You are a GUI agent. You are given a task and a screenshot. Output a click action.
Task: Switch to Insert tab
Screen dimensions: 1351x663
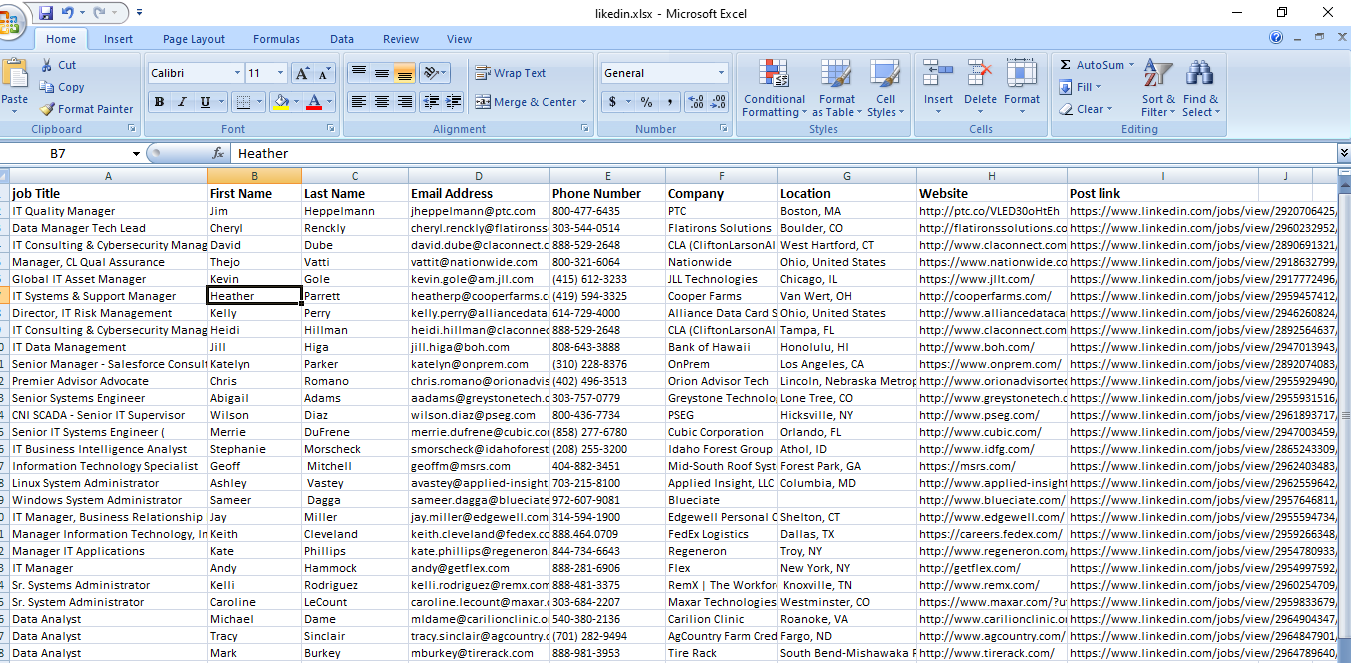tap(118, 39)
